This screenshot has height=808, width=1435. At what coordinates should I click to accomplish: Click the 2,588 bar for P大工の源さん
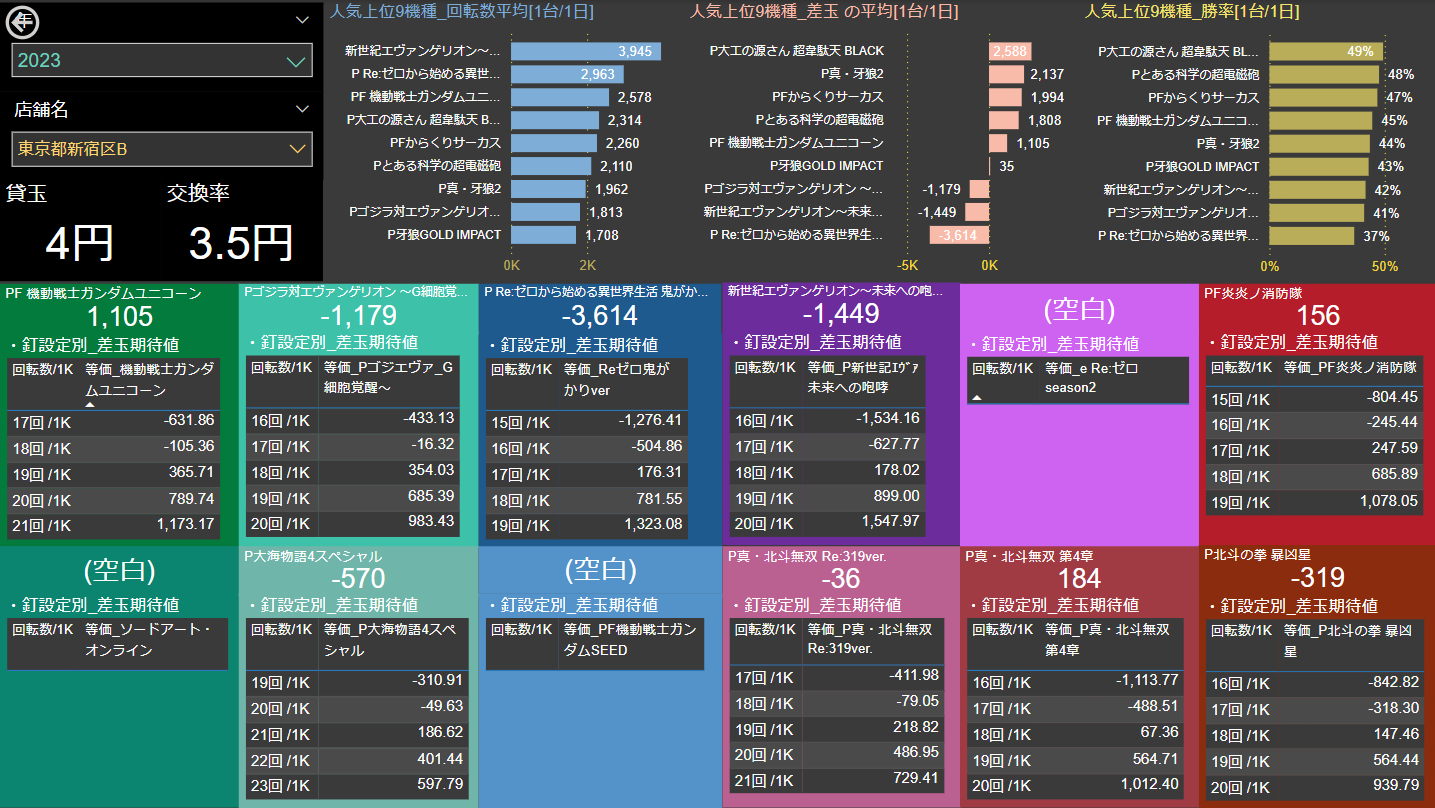pos(1010,51)
